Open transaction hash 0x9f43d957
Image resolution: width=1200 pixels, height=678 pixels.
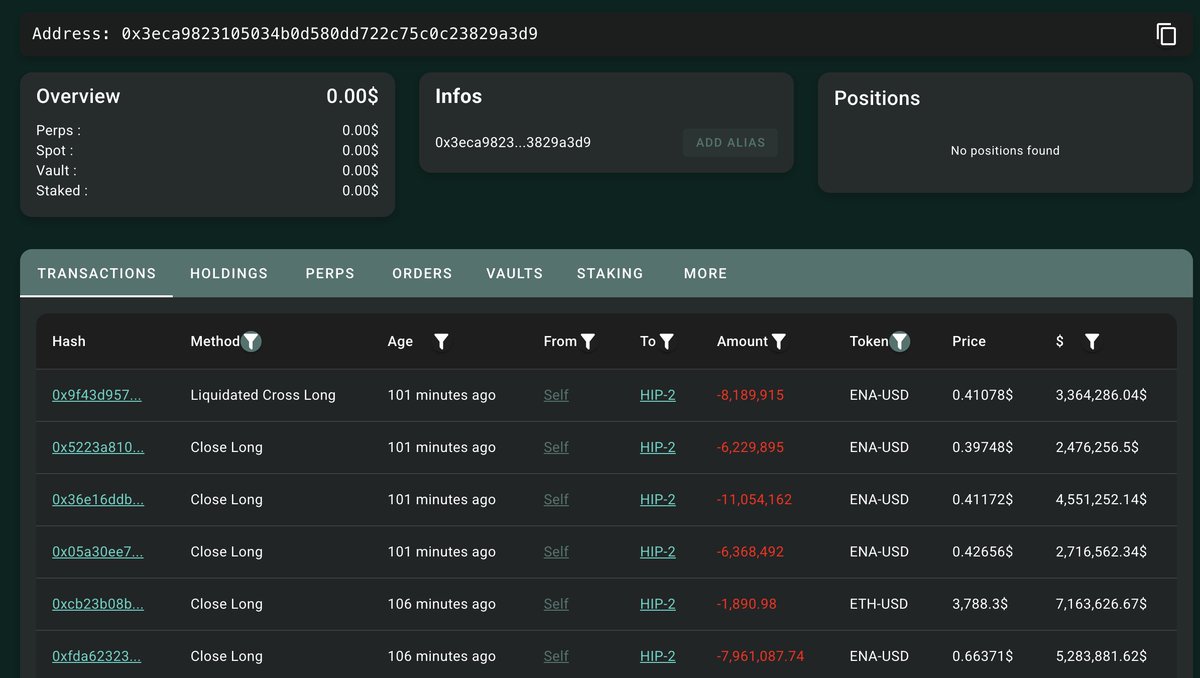point(97,395)
